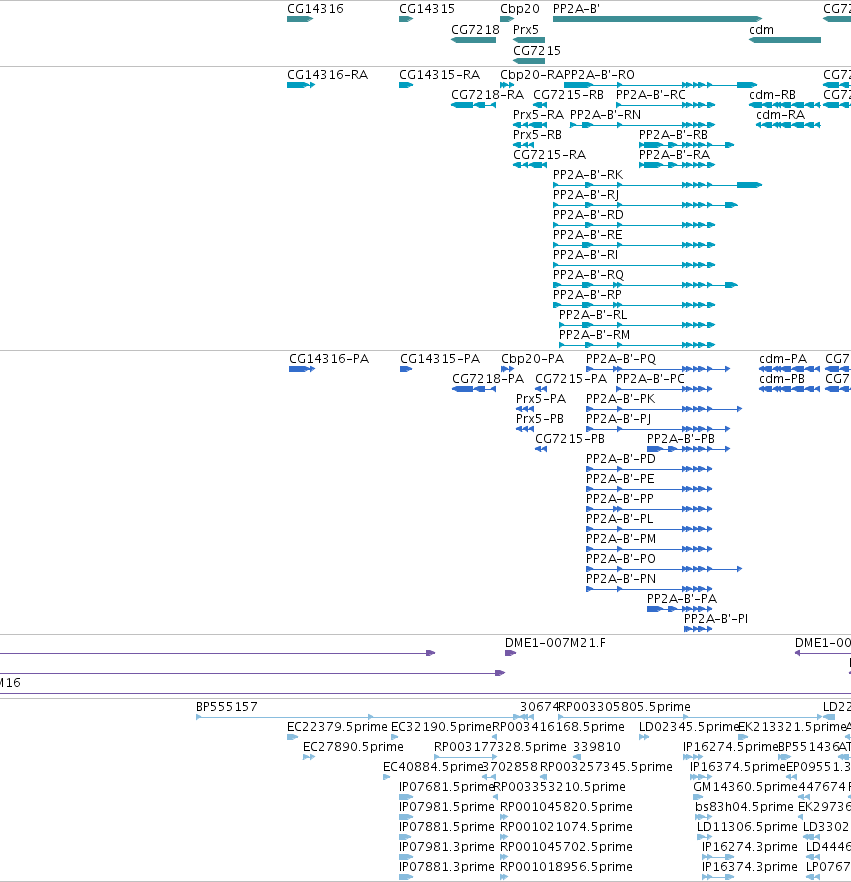This screenshot has width=851, height=882.
Task: Click the DME1-007M21.F BAC end label
Action: pyautogui.click(x=555, y=643)
